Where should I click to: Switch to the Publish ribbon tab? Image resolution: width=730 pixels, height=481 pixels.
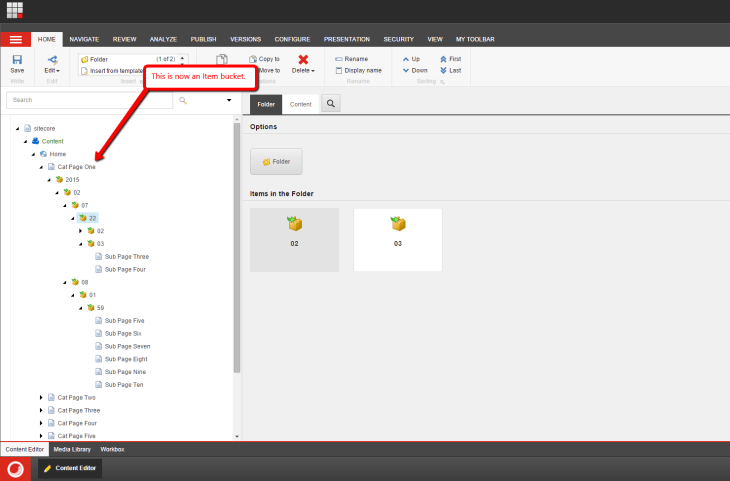[203, 39]
